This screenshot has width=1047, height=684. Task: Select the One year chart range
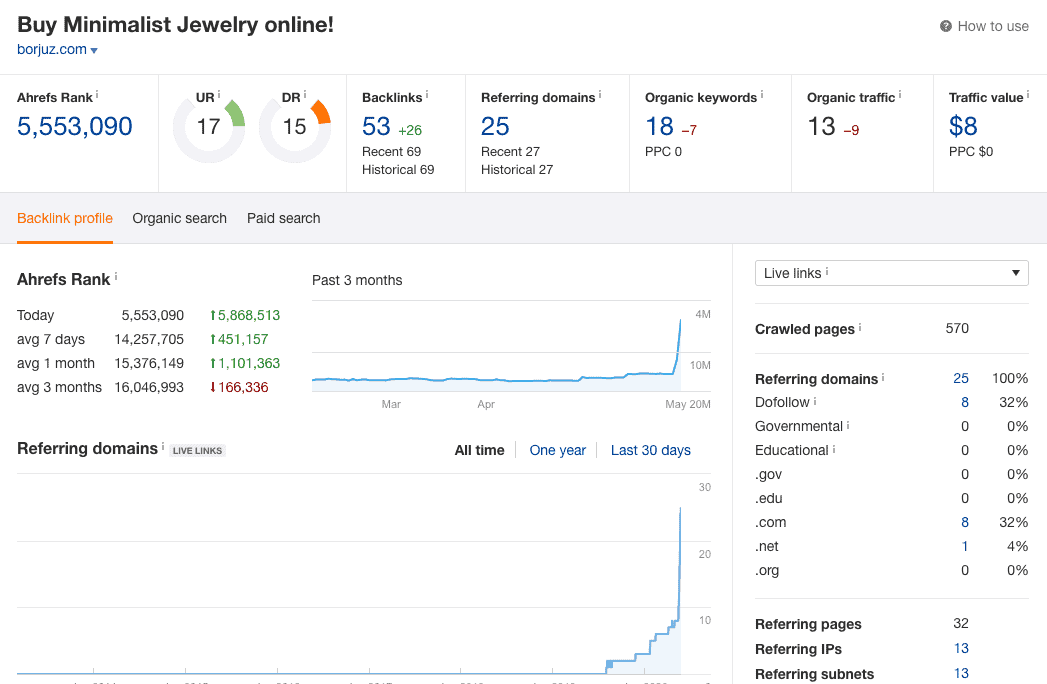click(558, 450)
